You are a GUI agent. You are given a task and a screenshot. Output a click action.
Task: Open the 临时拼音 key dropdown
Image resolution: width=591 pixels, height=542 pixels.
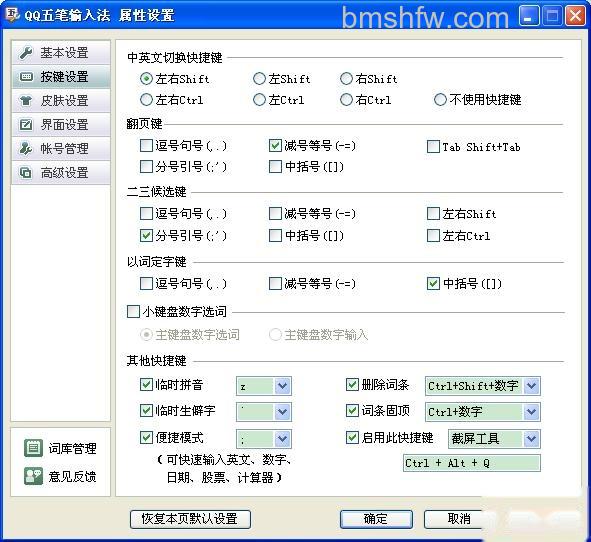click(283, 386)
